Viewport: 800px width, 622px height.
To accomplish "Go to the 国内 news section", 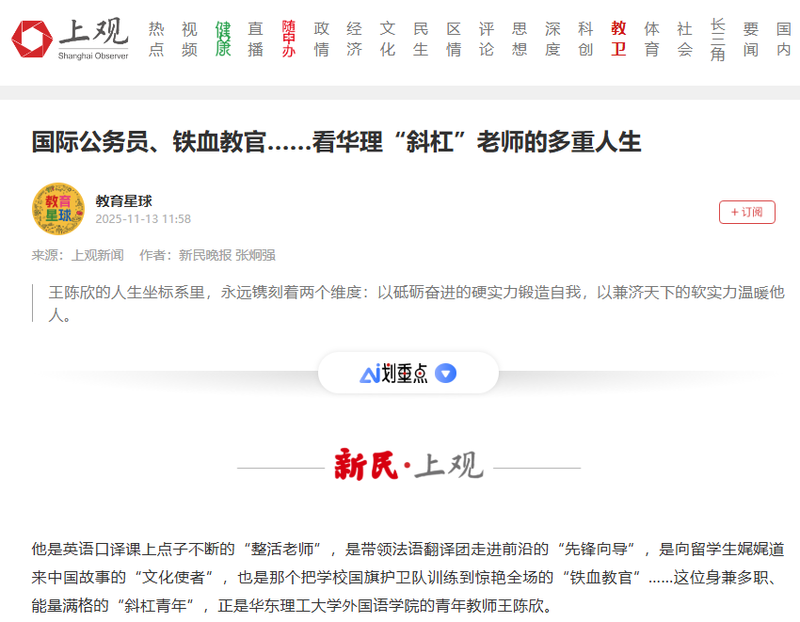I will point(783,39).
